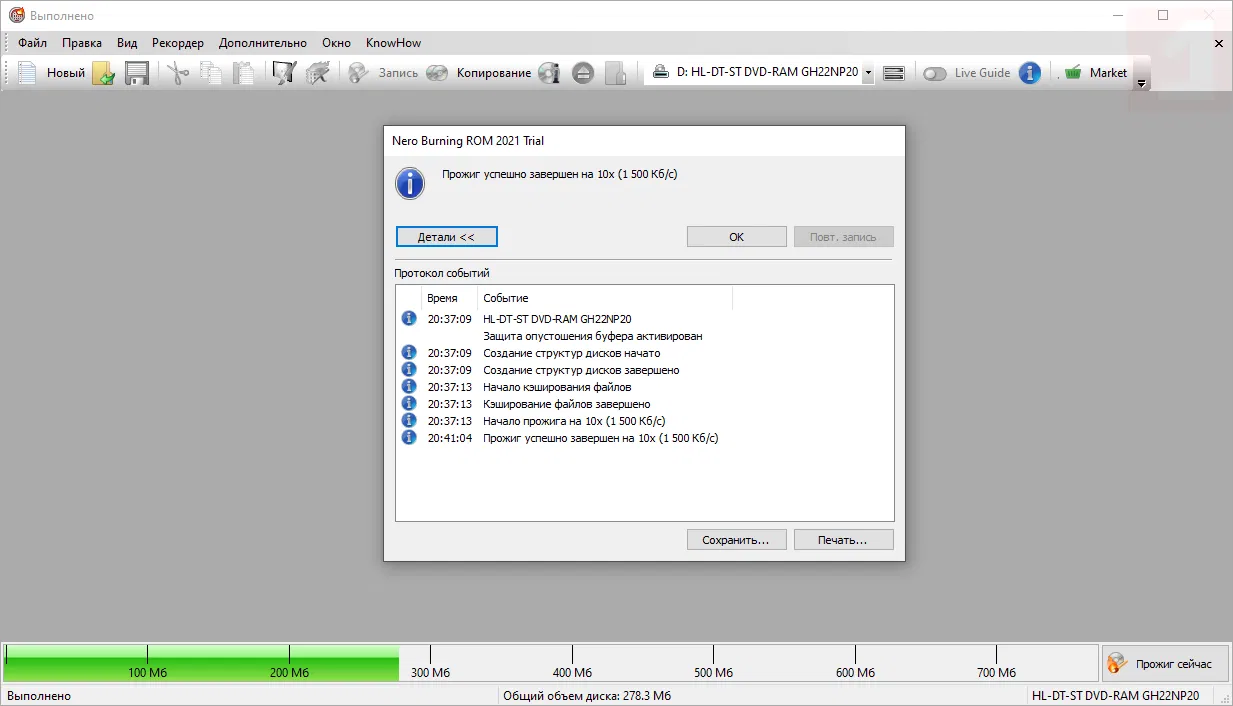The height and width of the screenshot is (706, 1233).
Task: Click the Cut scissors icon
Action: 177,73
